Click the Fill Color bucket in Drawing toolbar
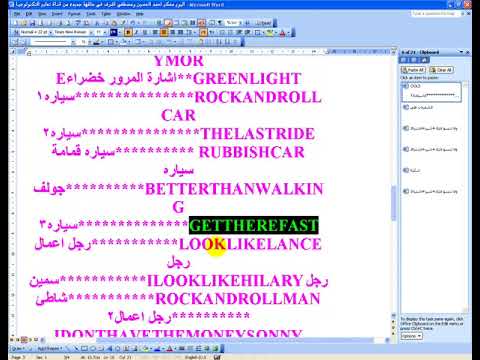 (x=146, y=349)
